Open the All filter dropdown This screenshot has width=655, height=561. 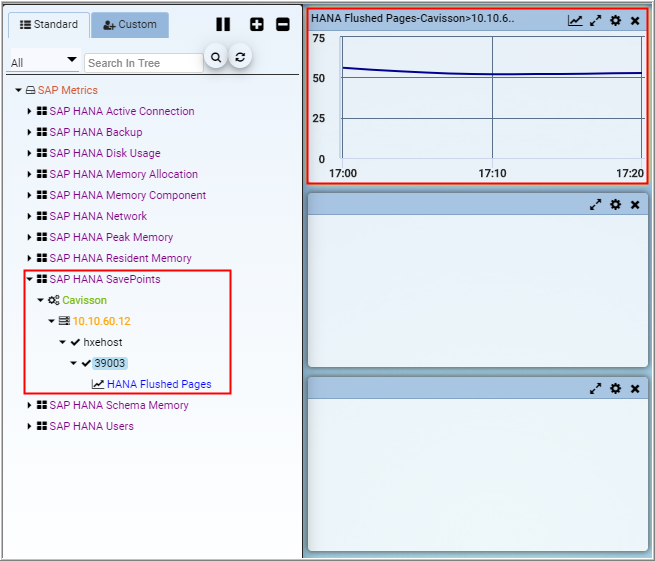[x=44, y=61]
